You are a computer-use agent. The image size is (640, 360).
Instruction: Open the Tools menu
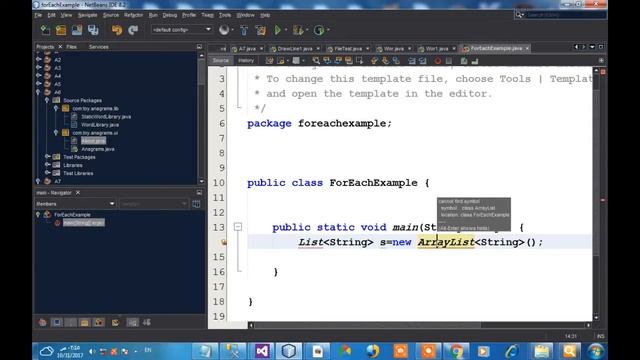coord(225,15)
